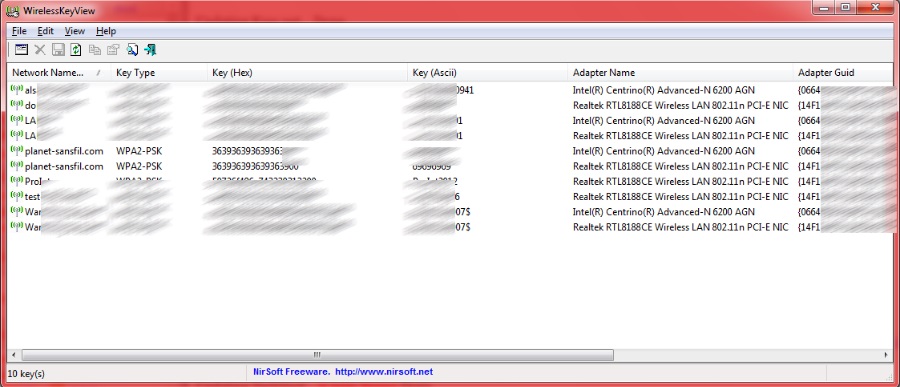Click the WirelessKeyView title bar app icon
Viewport: 900px width, 387px height.
click(12, 10)
